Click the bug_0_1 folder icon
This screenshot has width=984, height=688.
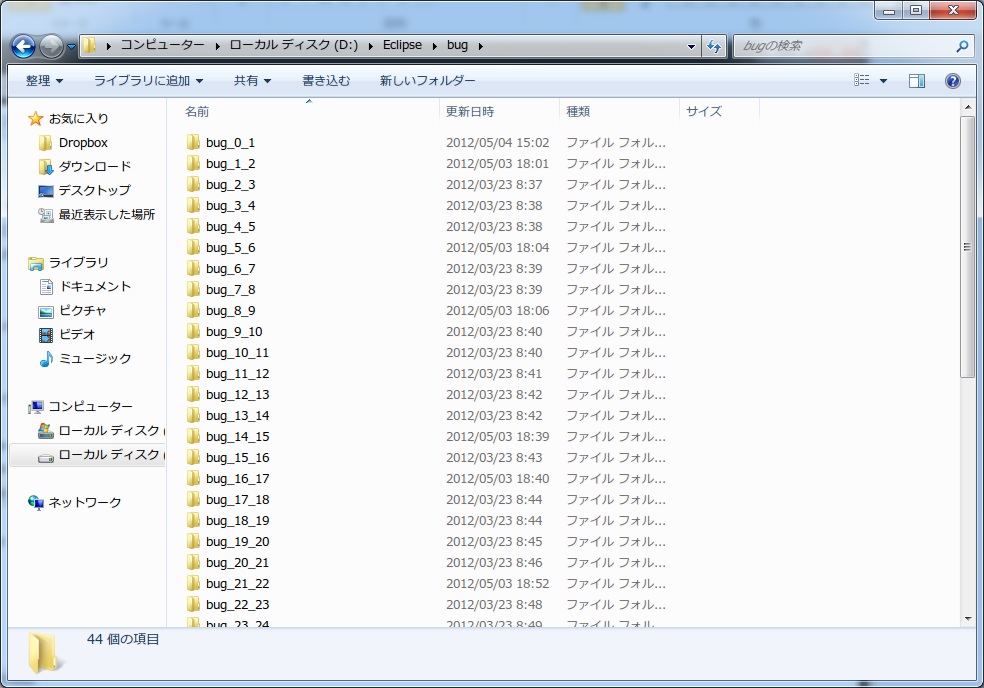[193, 142]
